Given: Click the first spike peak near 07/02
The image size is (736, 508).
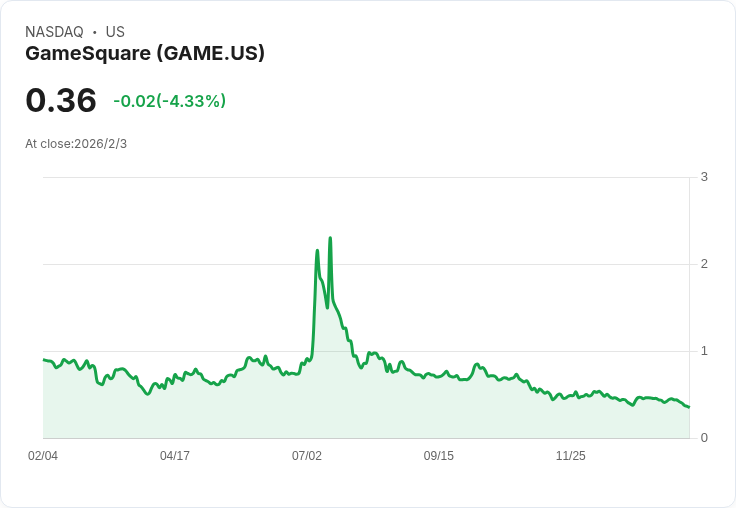Looking at the screenshot, I should pyautogui.click(x=317, y=251).
